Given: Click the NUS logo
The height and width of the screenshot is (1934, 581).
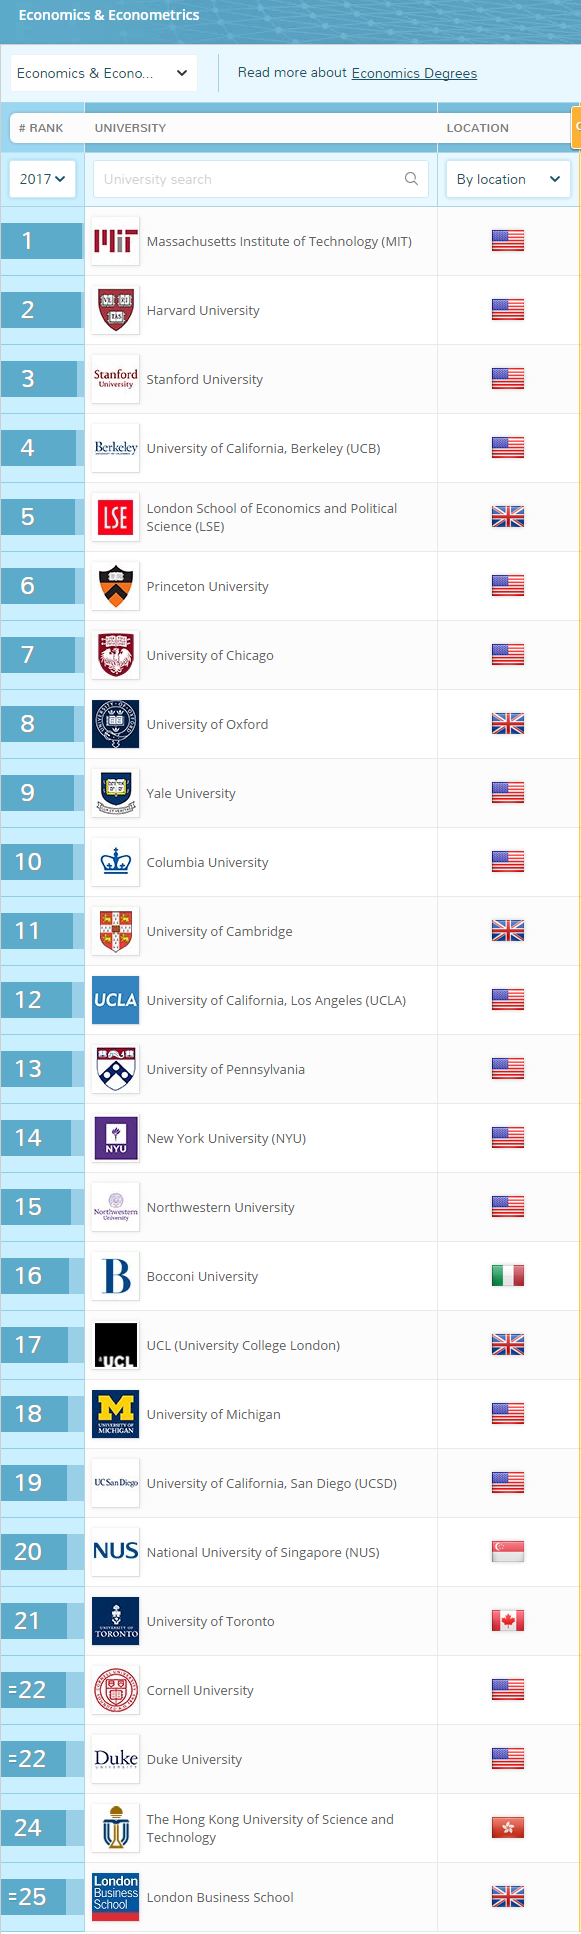Looking at the screenshot, I should 115,1552.
